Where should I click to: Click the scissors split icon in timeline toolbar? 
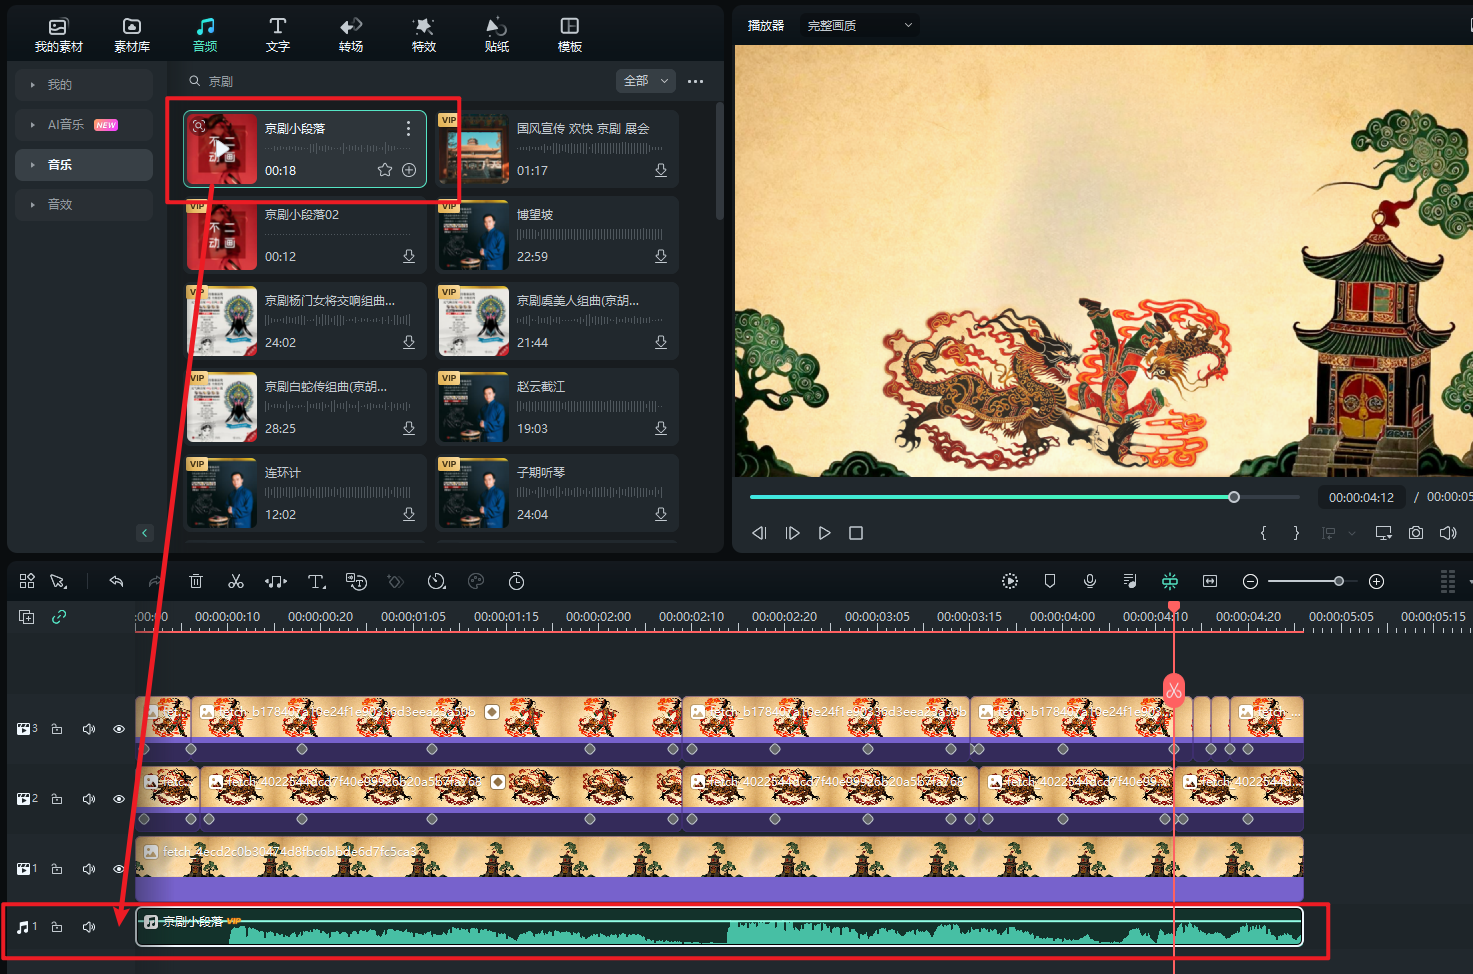[x=236, y=581]
